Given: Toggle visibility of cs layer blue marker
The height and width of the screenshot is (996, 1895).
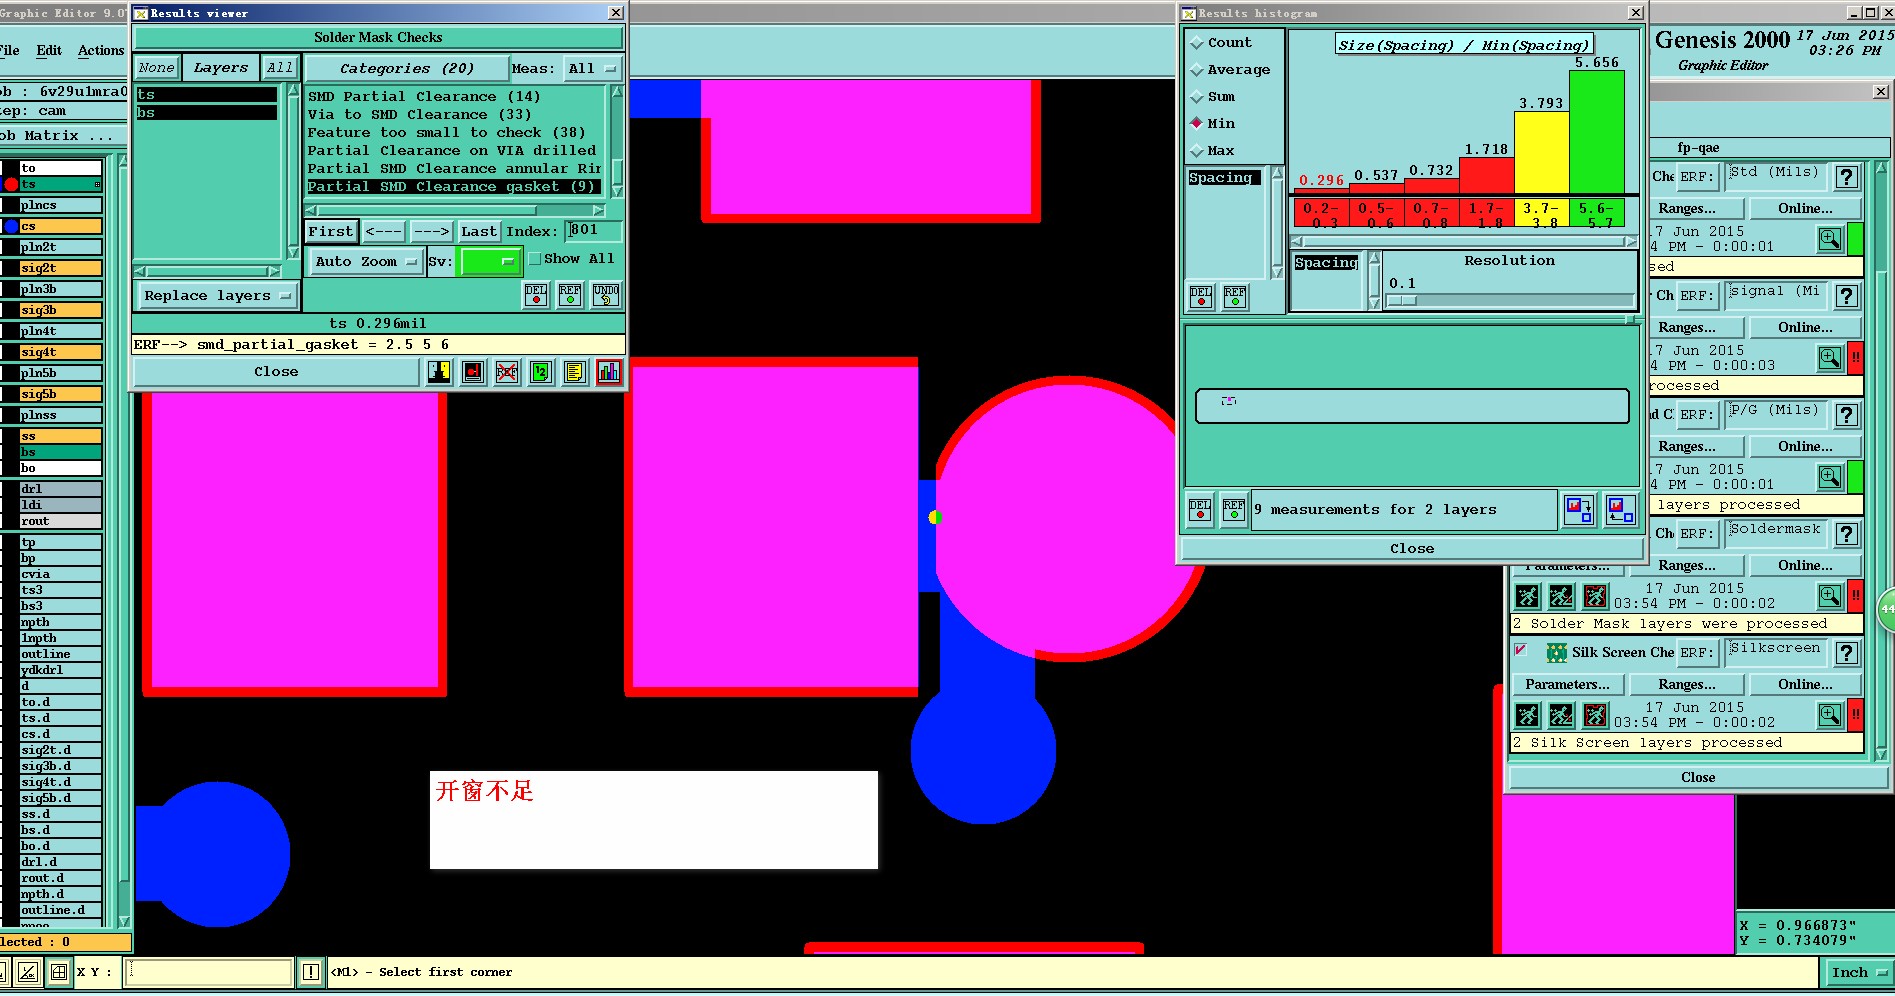Looking at the screenshot, I should click(x=11, y=226).
